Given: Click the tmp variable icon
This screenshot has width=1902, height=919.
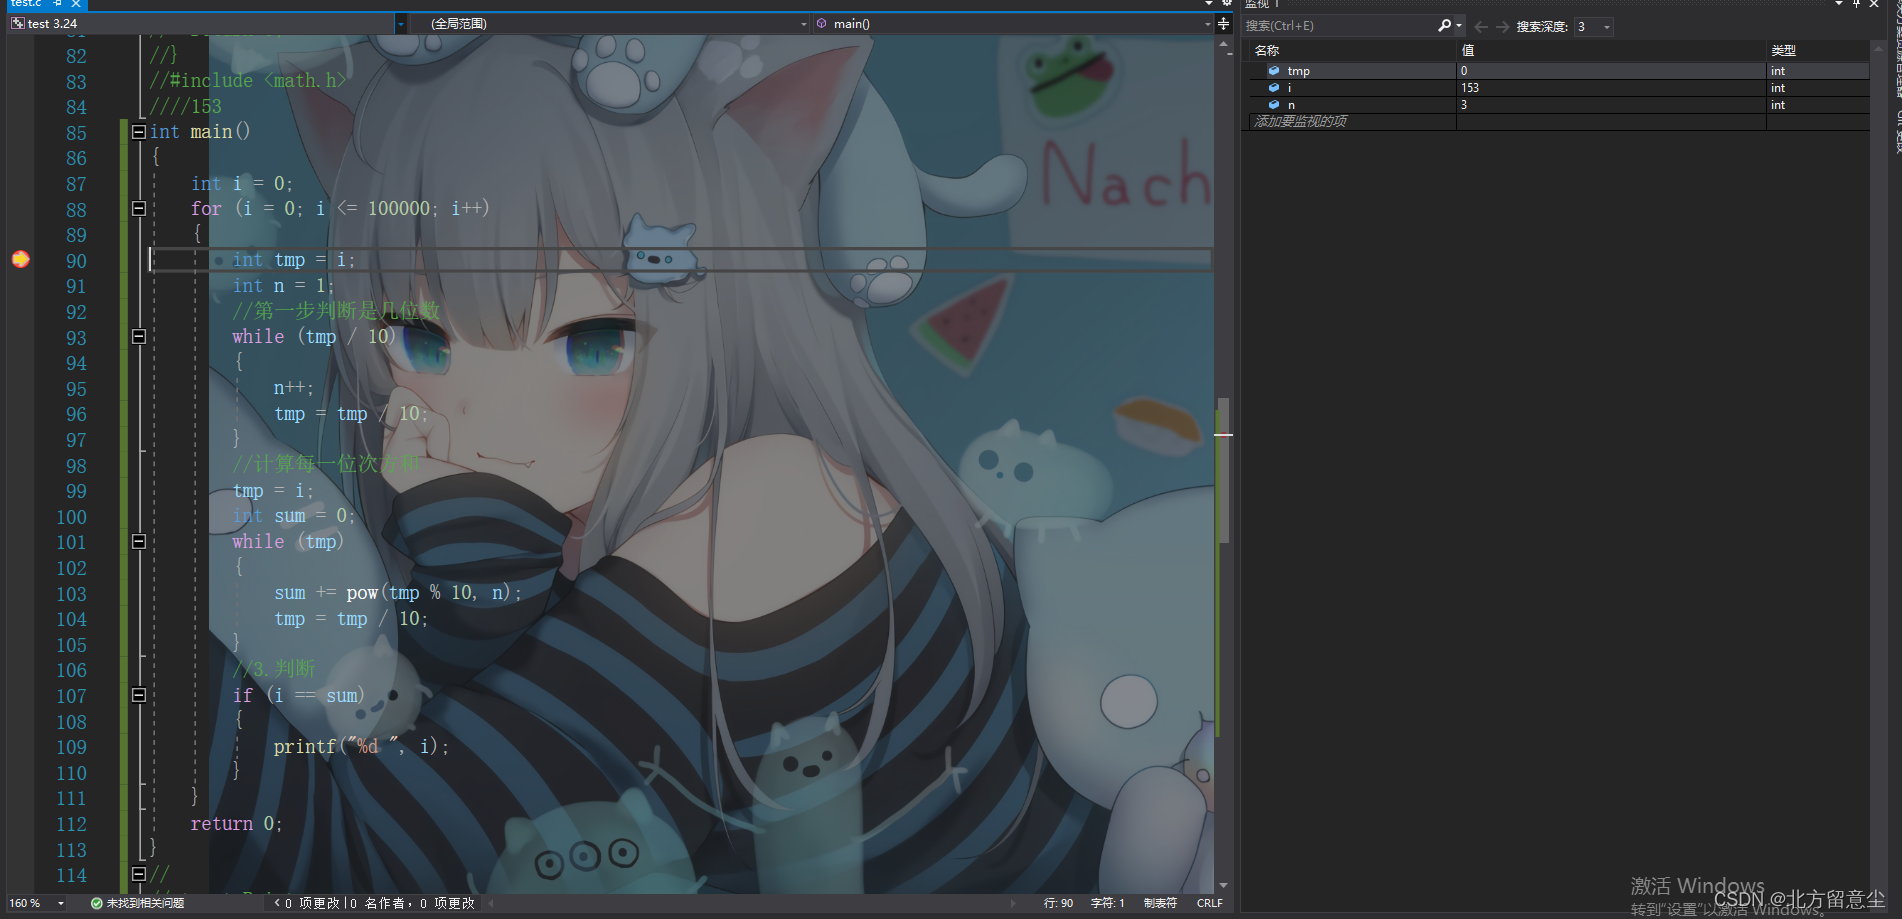Looking at the screenshot, I should point(1274,71).
